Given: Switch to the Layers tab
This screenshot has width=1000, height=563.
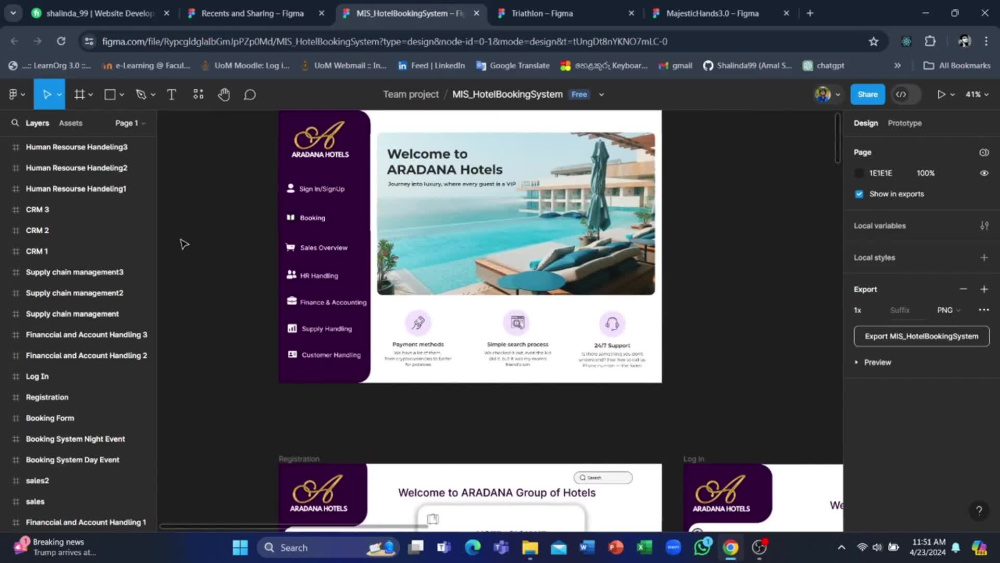Looking at the screenshot, I should 37,123.
